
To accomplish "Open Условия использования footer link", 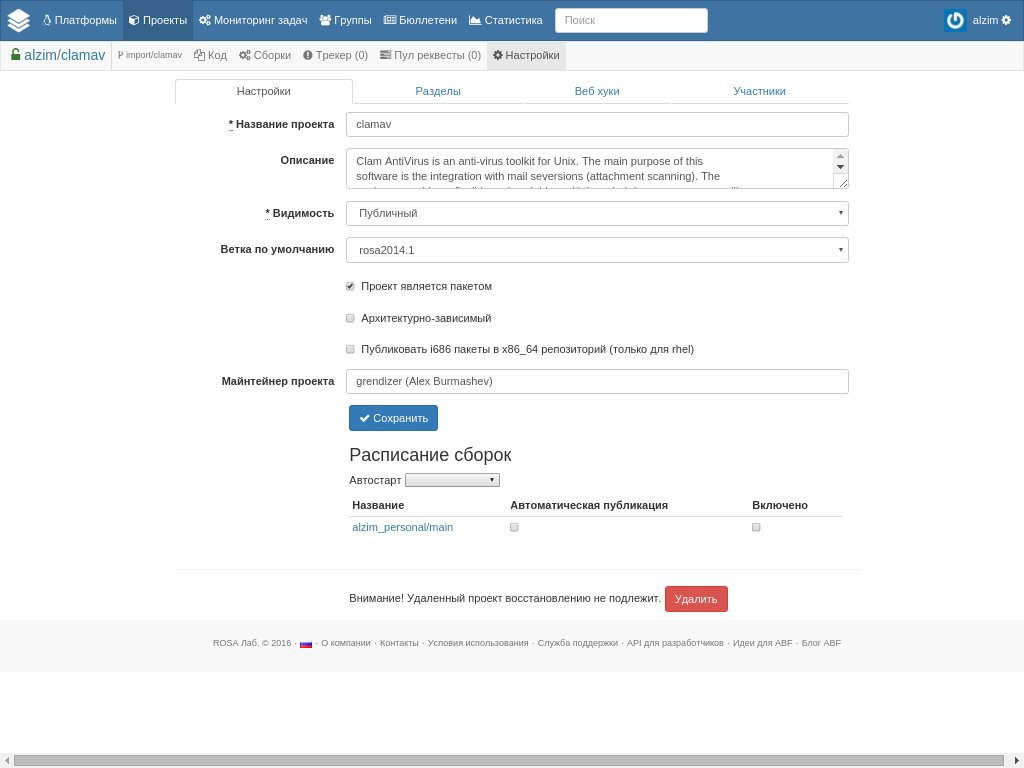I will coord(478,643).
